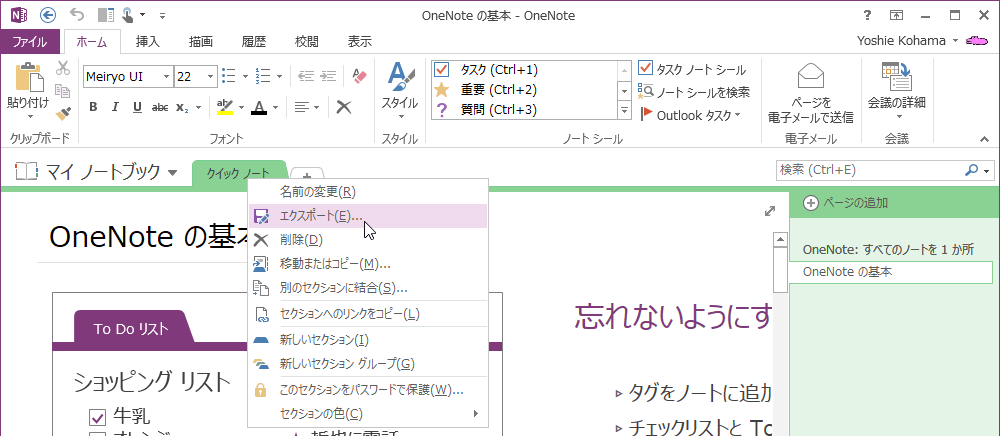Image resolution: width=1000 pixels, height=436 pixels.
Task: Select the OneNote の基本 page in list
Action: click(891, 272)
